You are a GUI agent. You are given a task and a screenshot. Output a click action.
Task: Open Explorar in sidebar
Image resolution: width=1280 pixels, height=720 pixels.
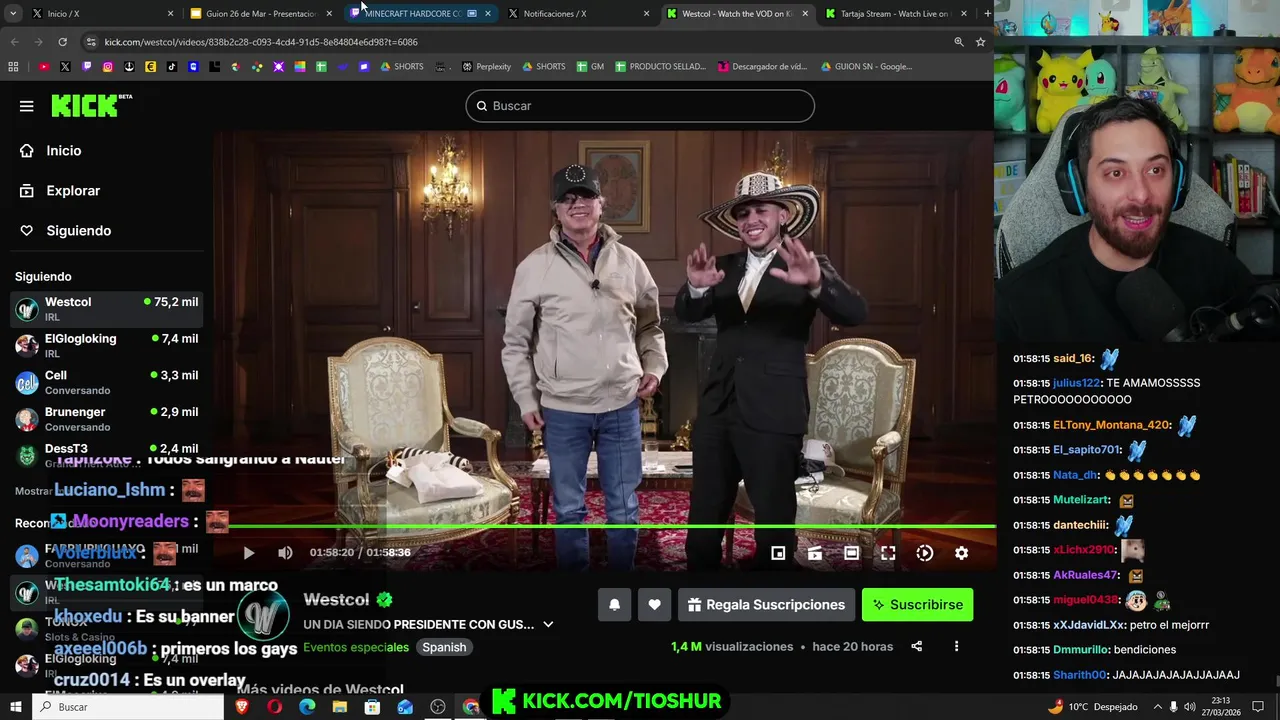tap(60, 190)
